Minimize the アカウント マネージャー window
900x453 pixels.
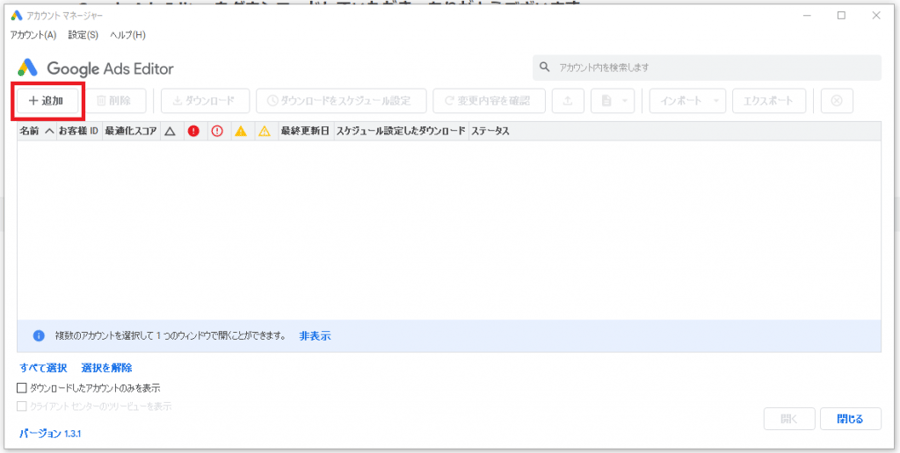[x=807, y=16]
